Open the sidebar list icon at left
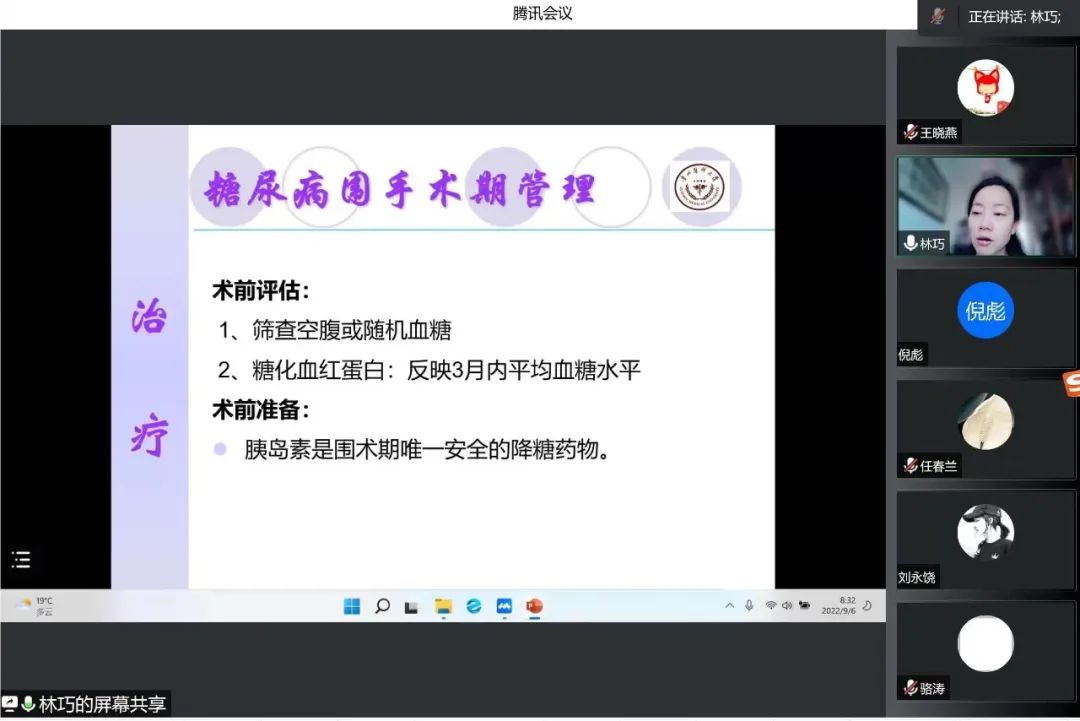The image size is (1080, 721). click(21, 560)
